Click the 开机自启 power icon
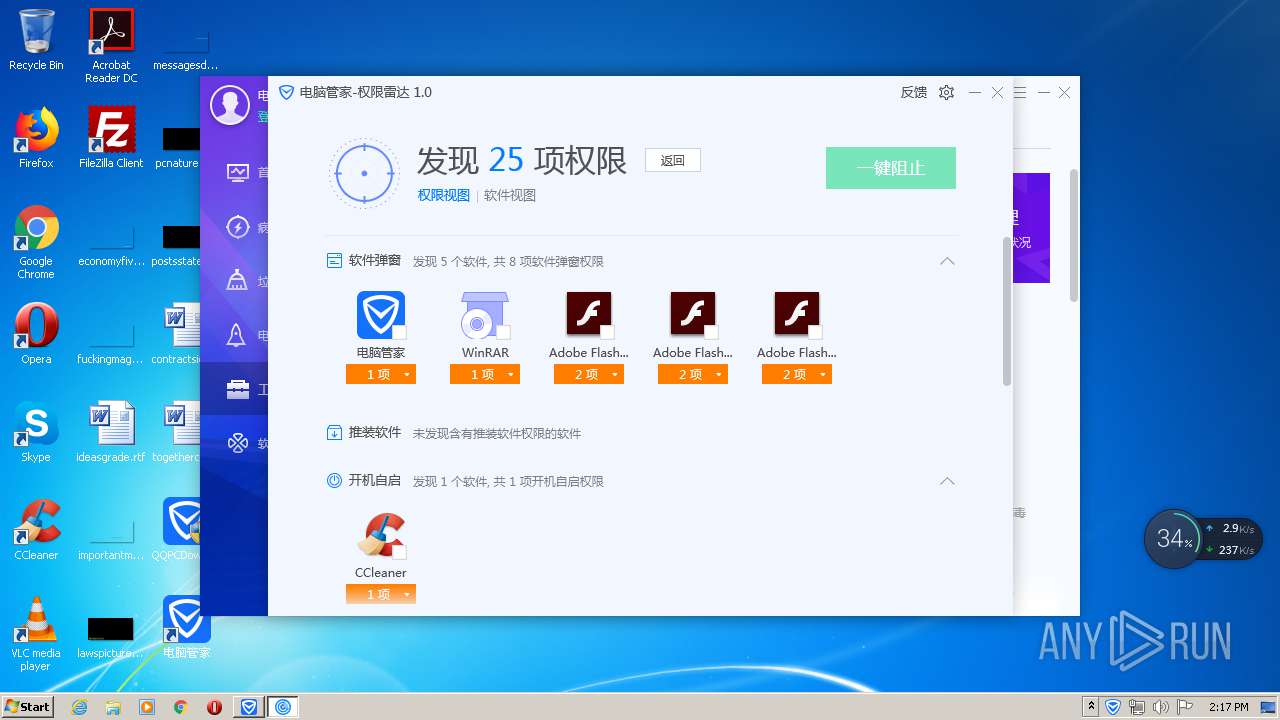The image size is (1280, 720). pyautogui.click(x=335, y=481)
